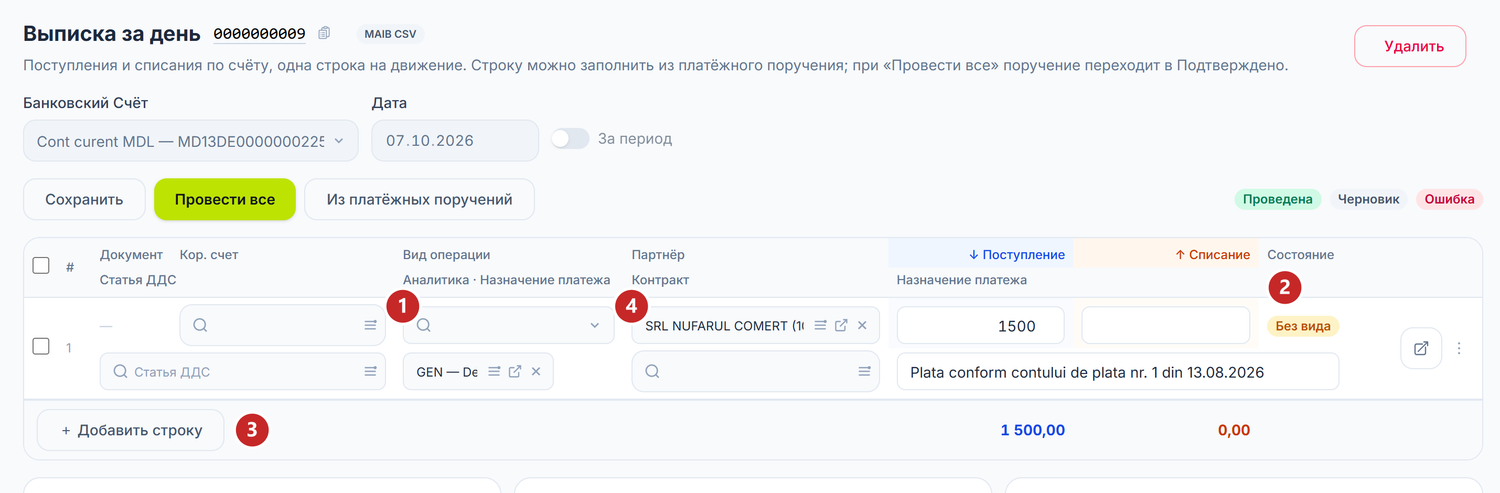Click the MAIB CSV tag

pos(391,33)
